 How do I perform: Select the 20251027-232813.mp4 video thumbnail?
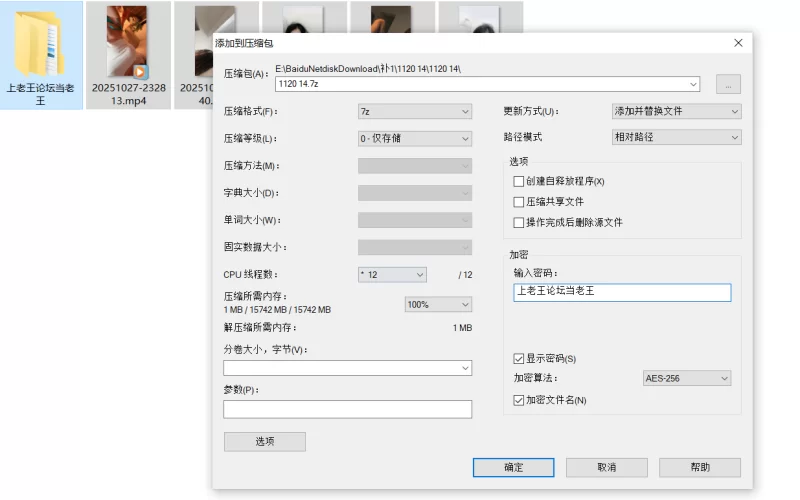tap(128, 42)
